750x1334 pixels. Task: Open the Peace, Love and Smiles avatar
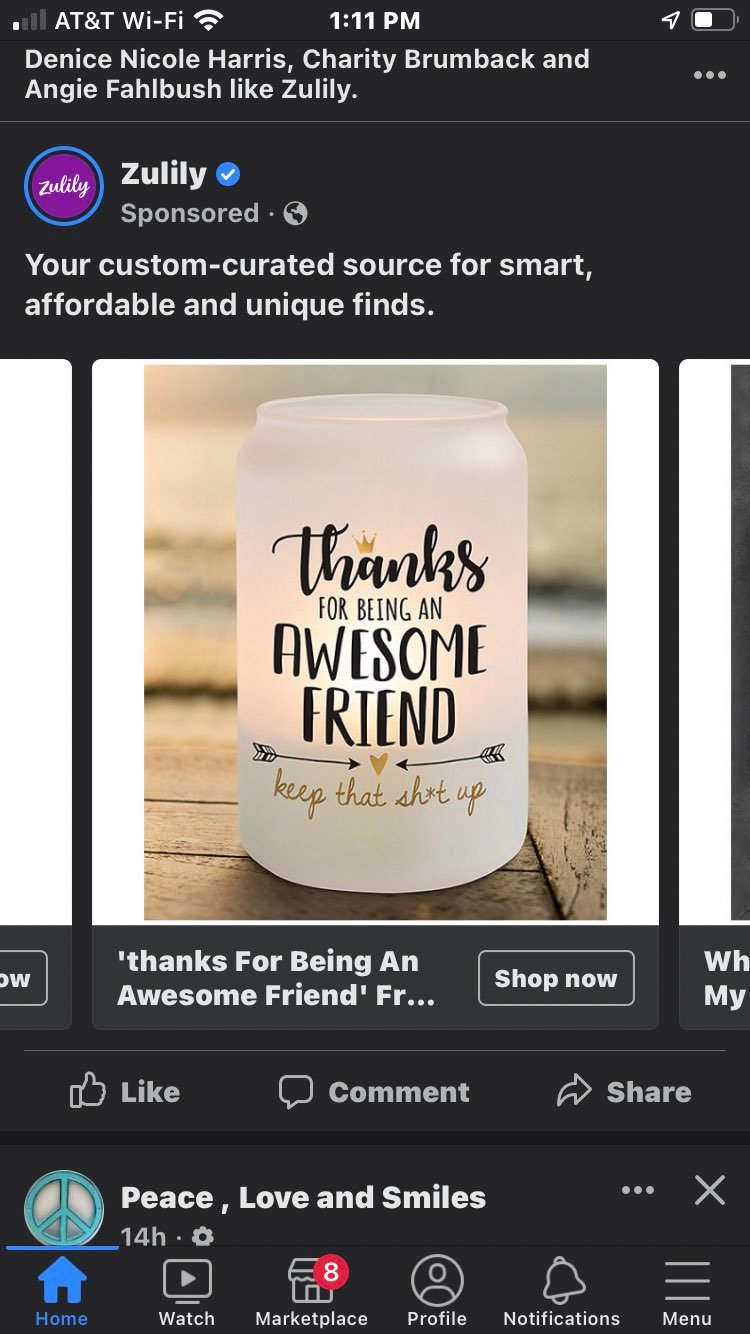click(x=64, y=1208)
